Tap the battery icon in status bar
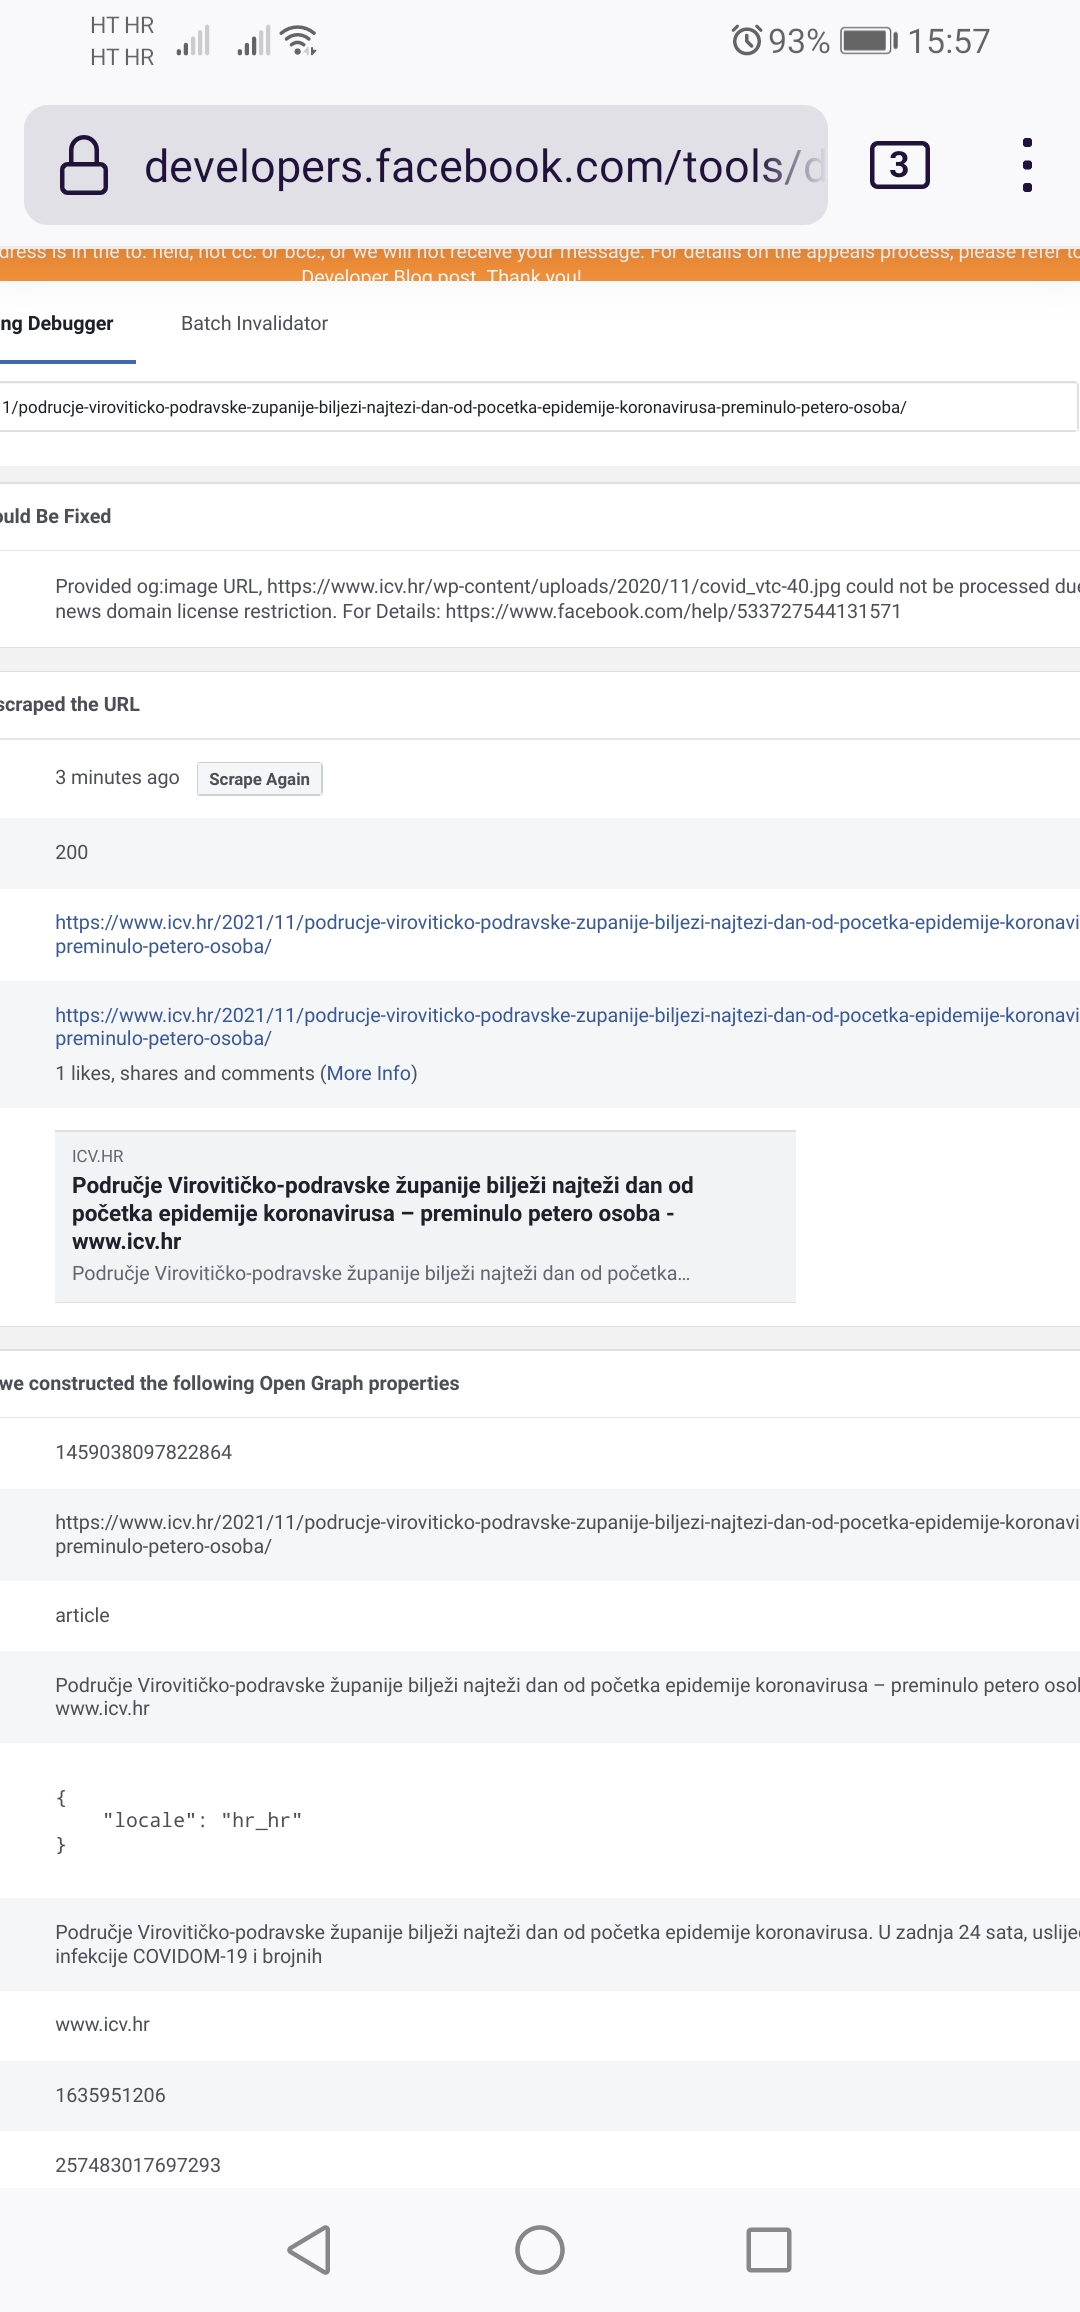Image resolution: width=1080 pixels, height=2312 pixels. point(869,41)
